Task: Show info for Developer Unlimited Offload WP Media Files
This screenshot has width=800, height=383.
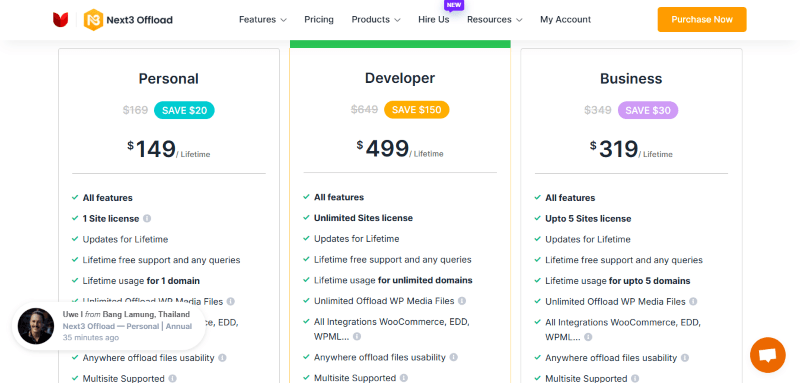Action: click(462, 301)
